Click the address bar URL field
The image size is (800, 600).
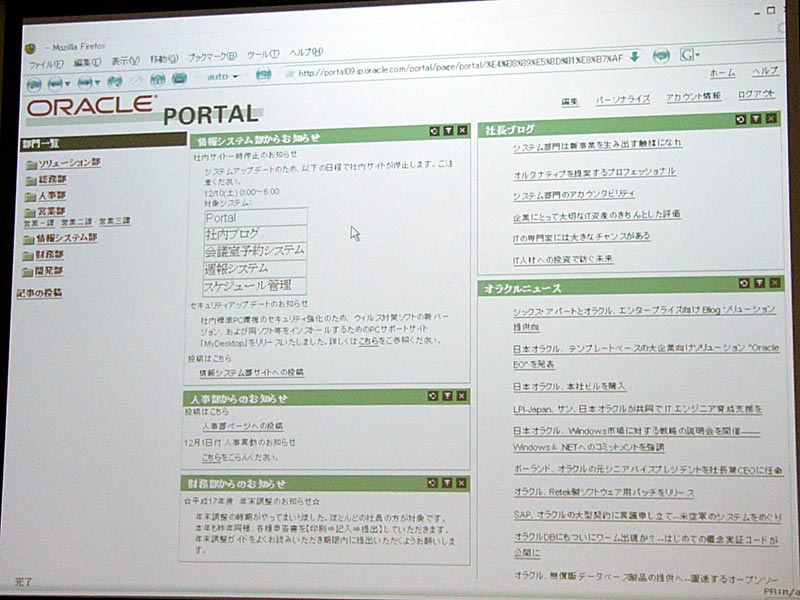pos(454,66)
